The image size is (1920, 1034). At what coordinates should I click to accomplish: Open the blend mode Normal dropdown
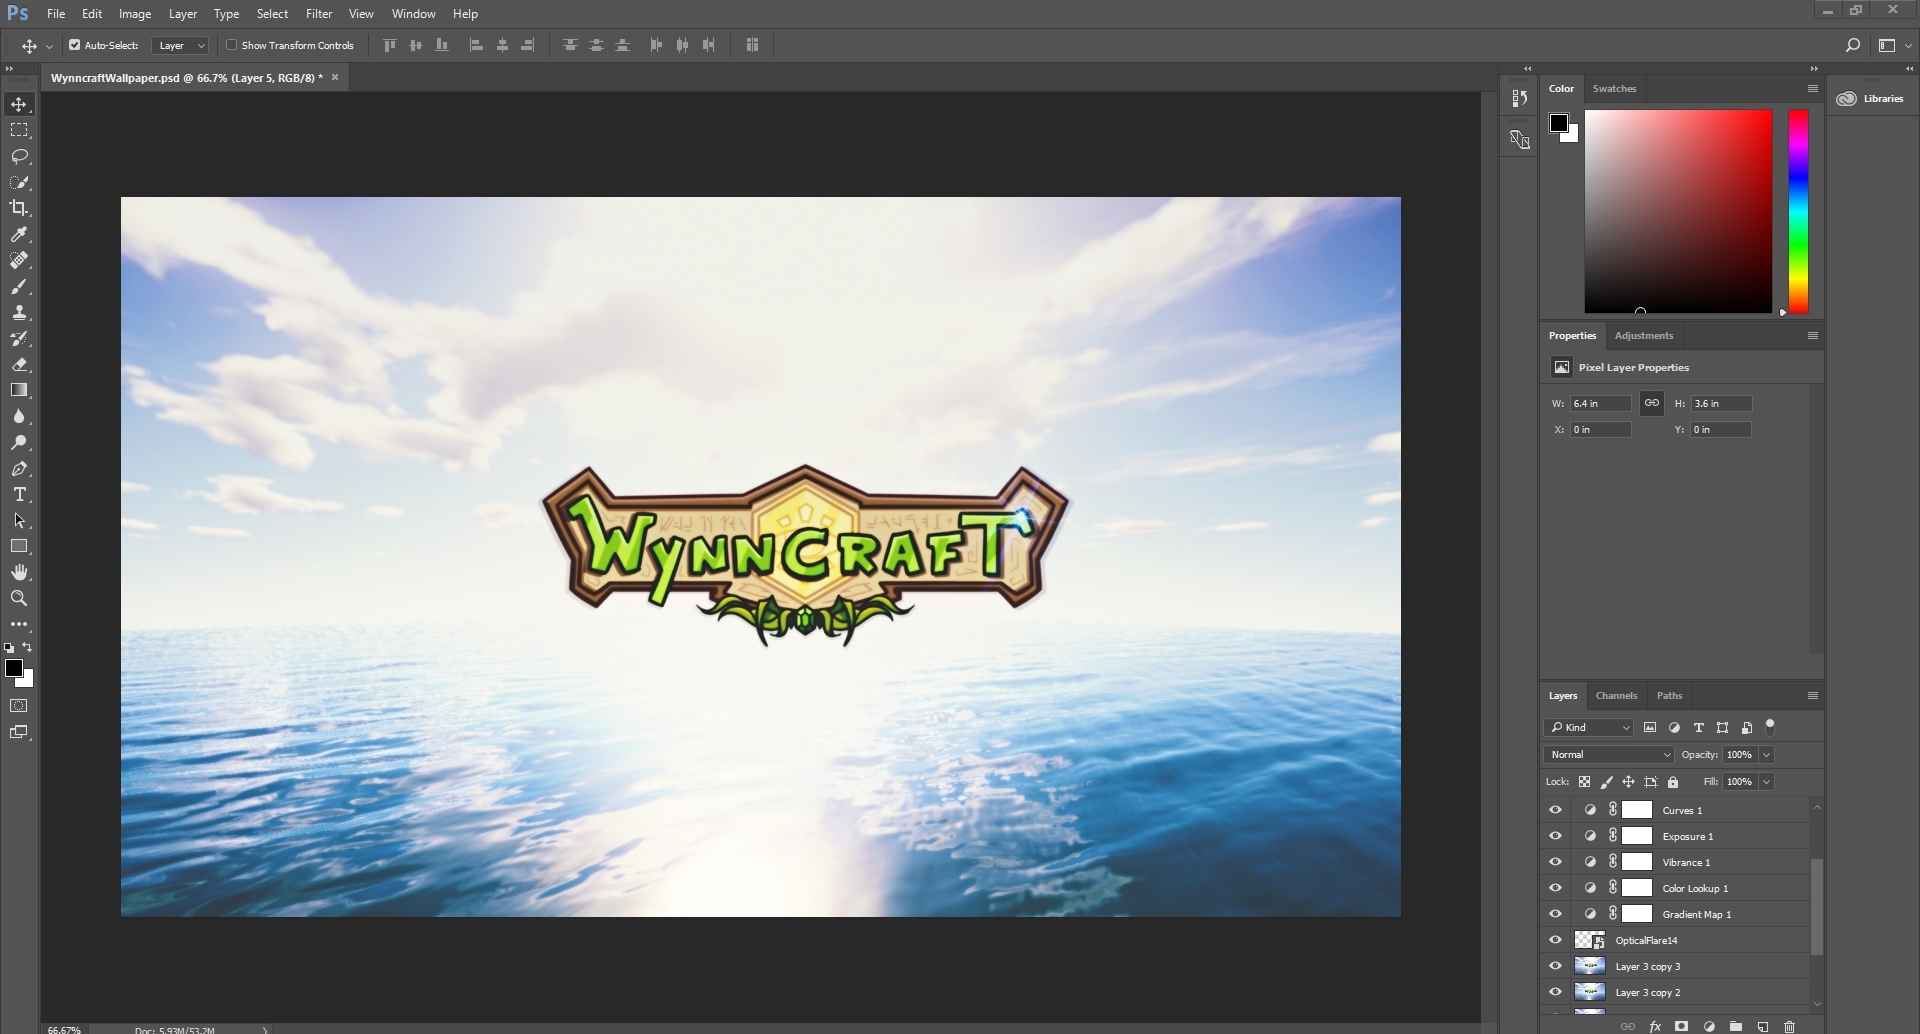(1608, 755)
